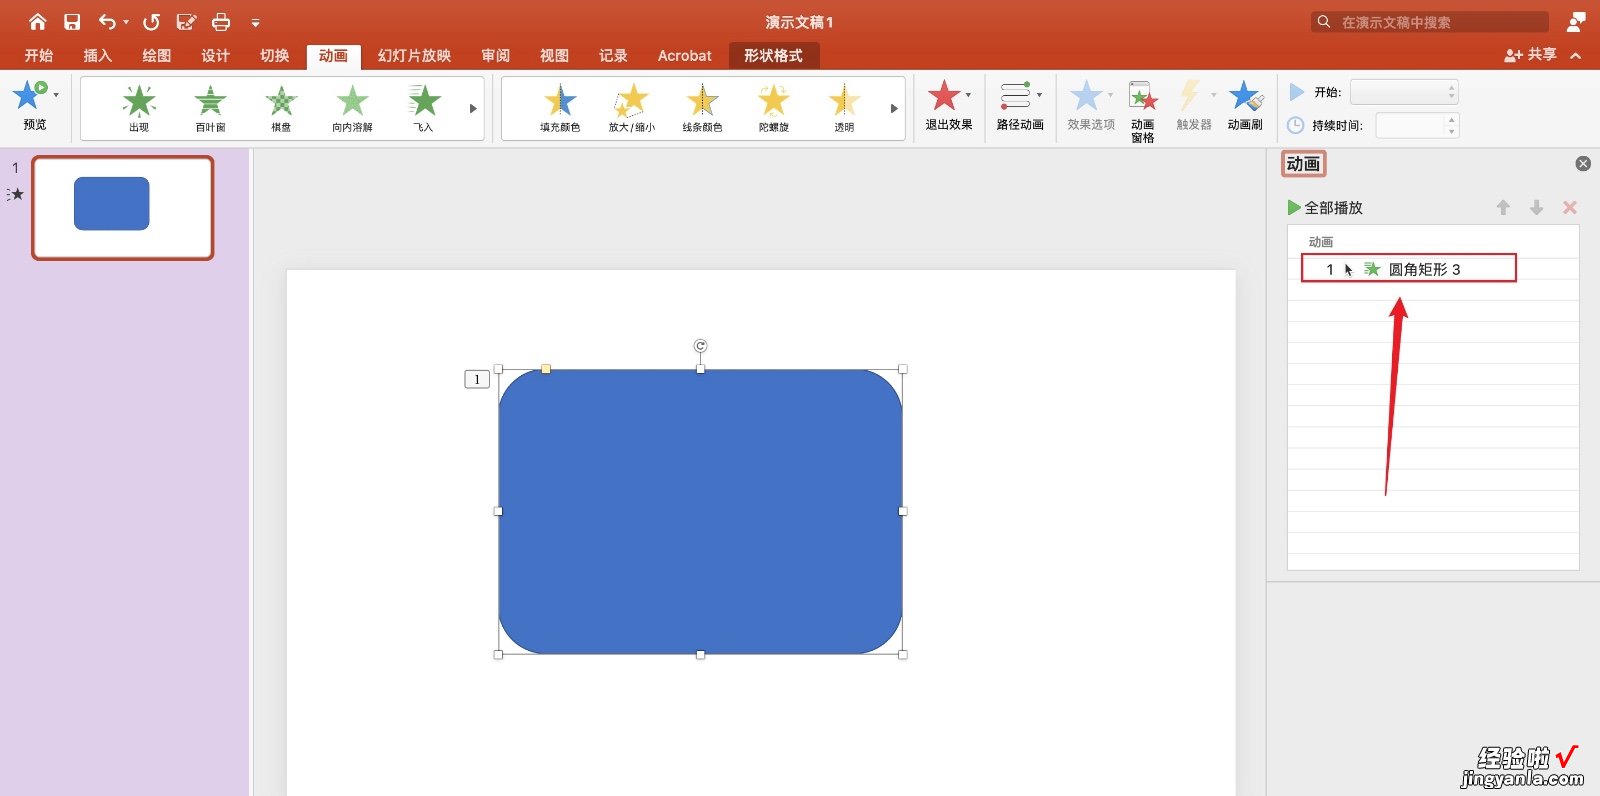Open the 路径动画 motion paths menu
1600x796 pixels.
(1020, 106)
